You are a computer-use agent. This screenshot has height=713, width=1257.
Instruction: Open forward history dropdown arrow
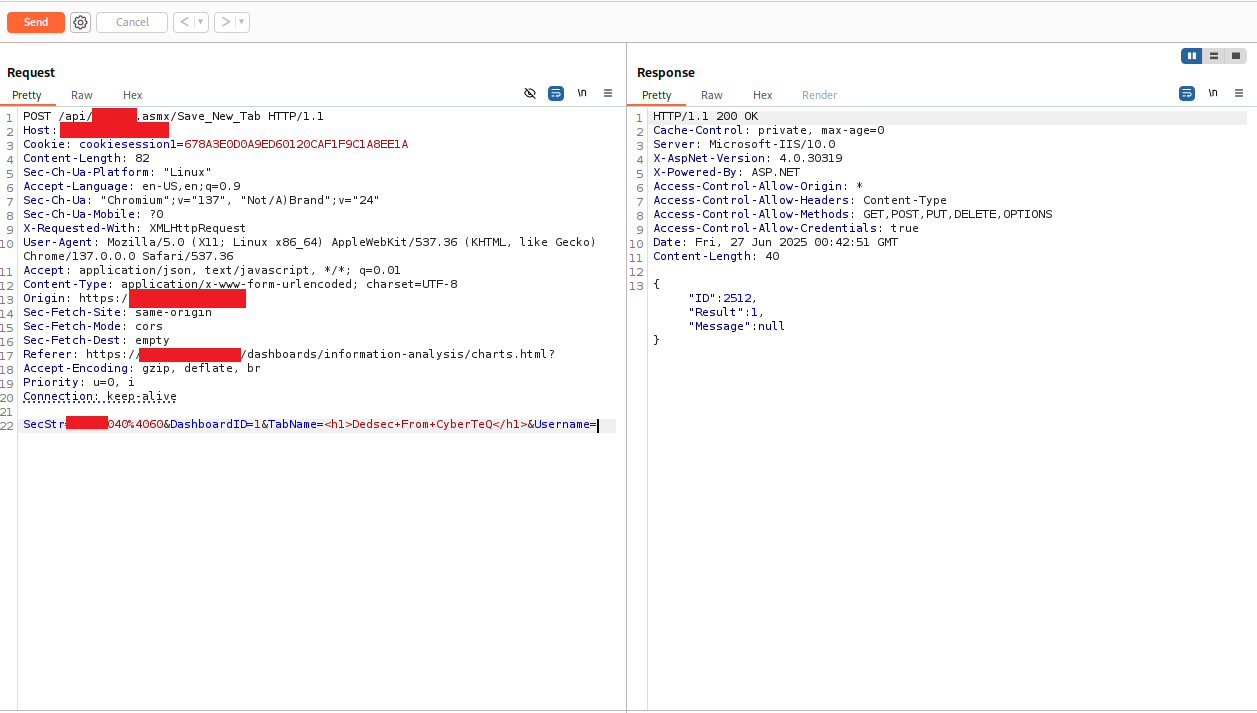(x=242, y=22)
